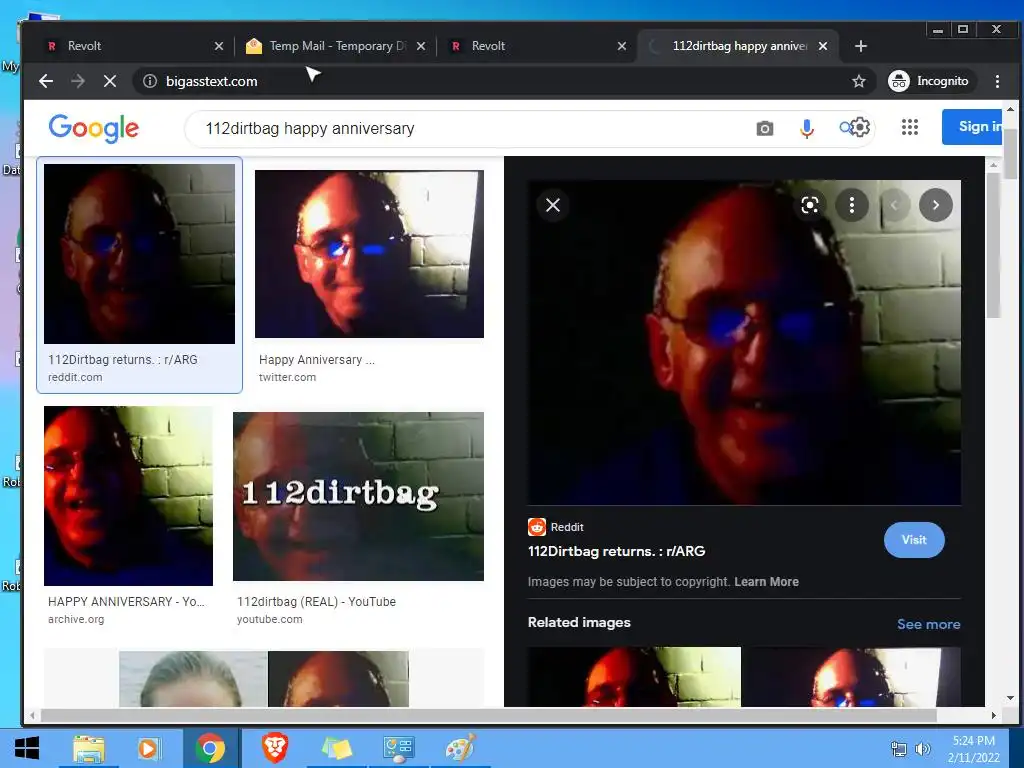Click the Visit button
Image resolution: width=1024 pixels, height=768 pixels.
coord(914,540)
